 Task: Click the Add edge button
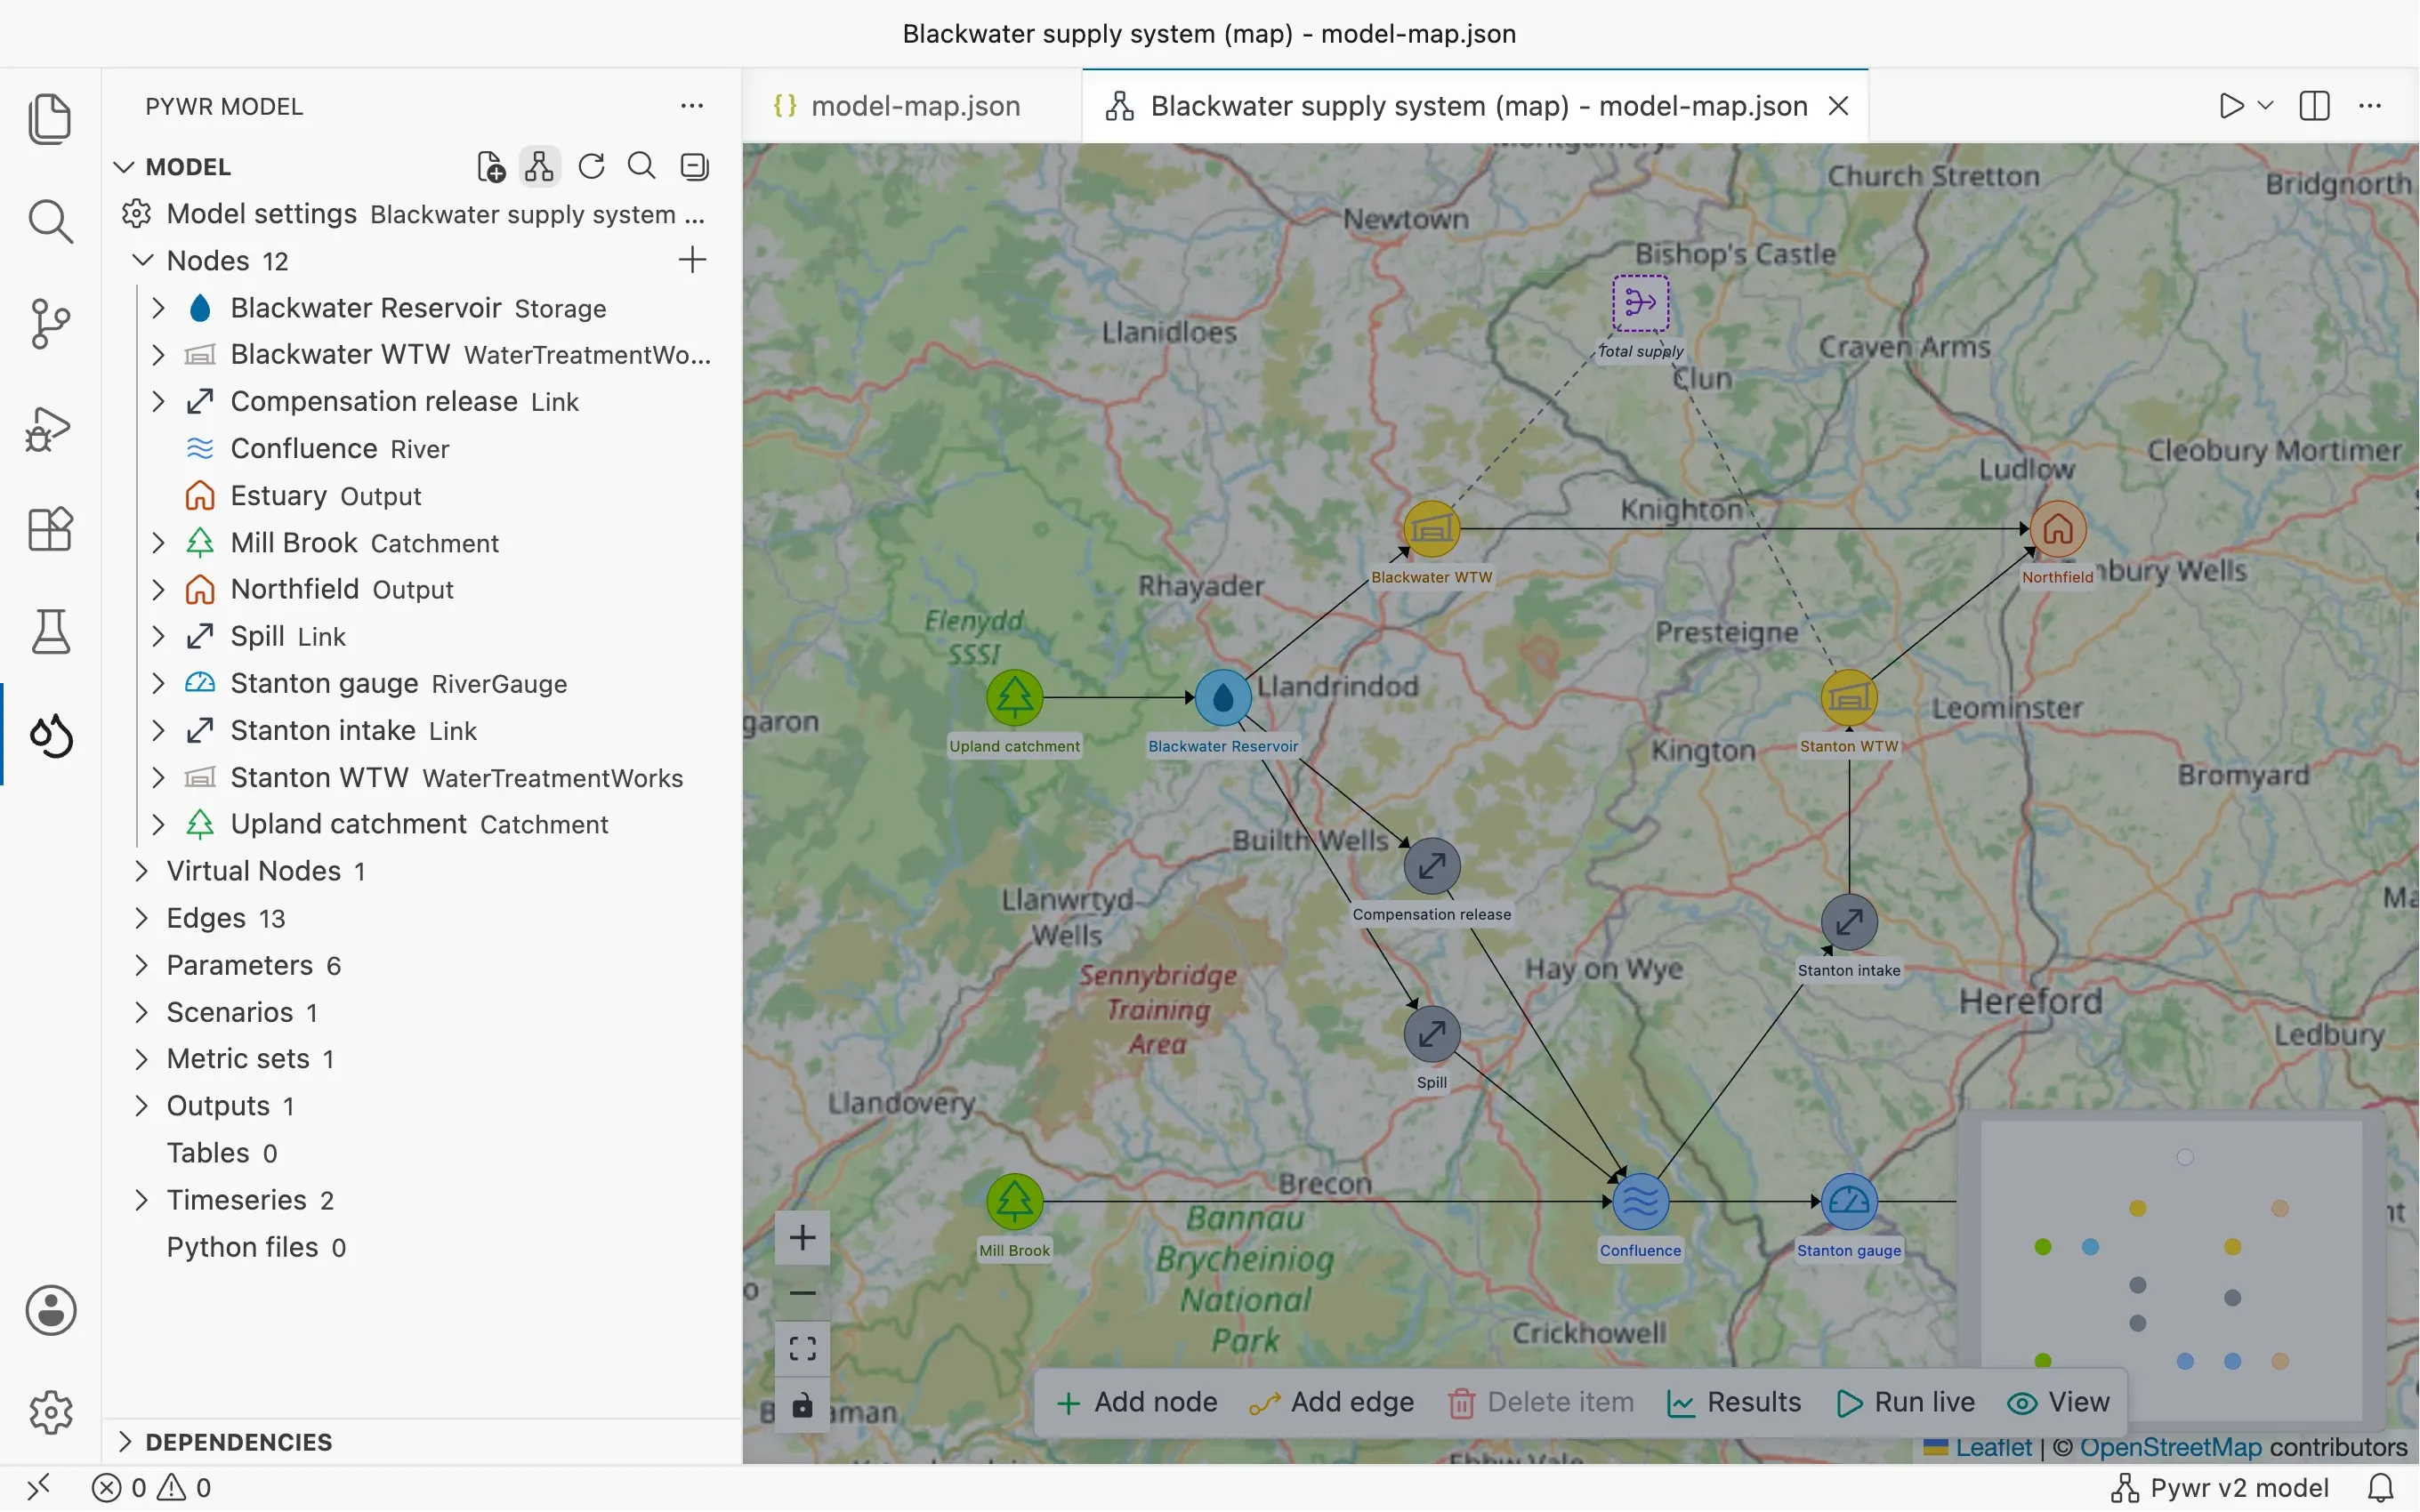click(x=1332, y=1402)
